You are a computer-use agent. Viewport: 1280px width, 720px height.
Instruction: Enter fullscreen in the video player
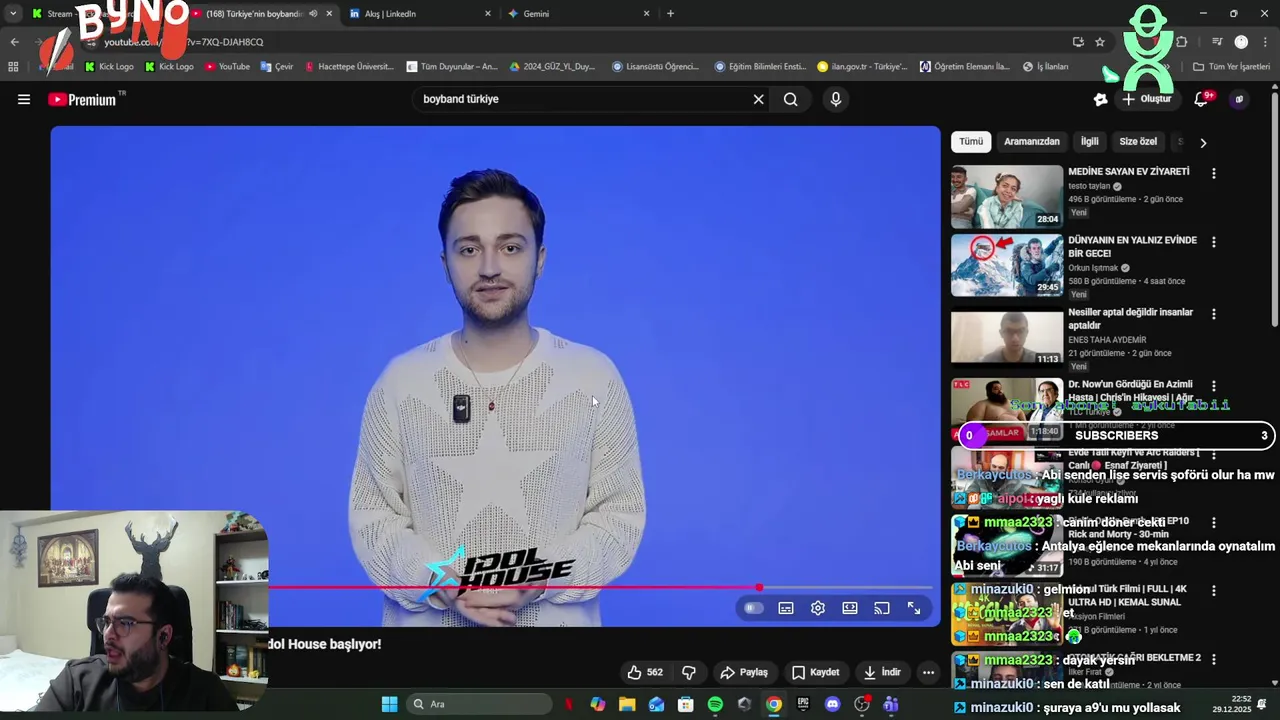pos(914,608)
